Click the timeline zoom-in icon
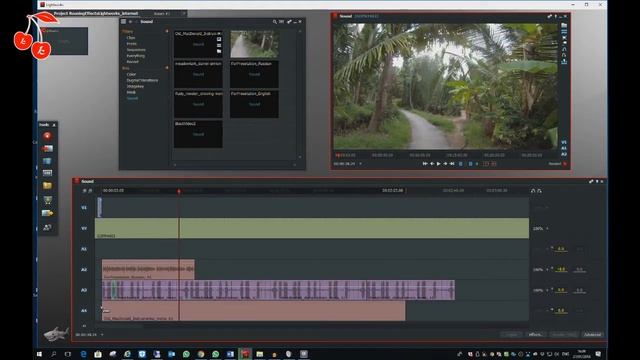Viewport: 640px width, 360px height. (x=90, y=191)
